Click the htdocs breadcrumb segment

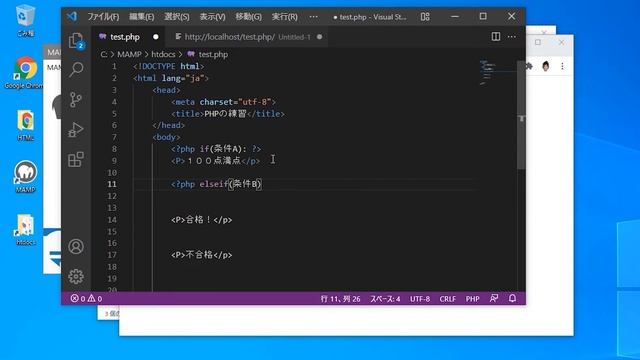coord(163,54)
